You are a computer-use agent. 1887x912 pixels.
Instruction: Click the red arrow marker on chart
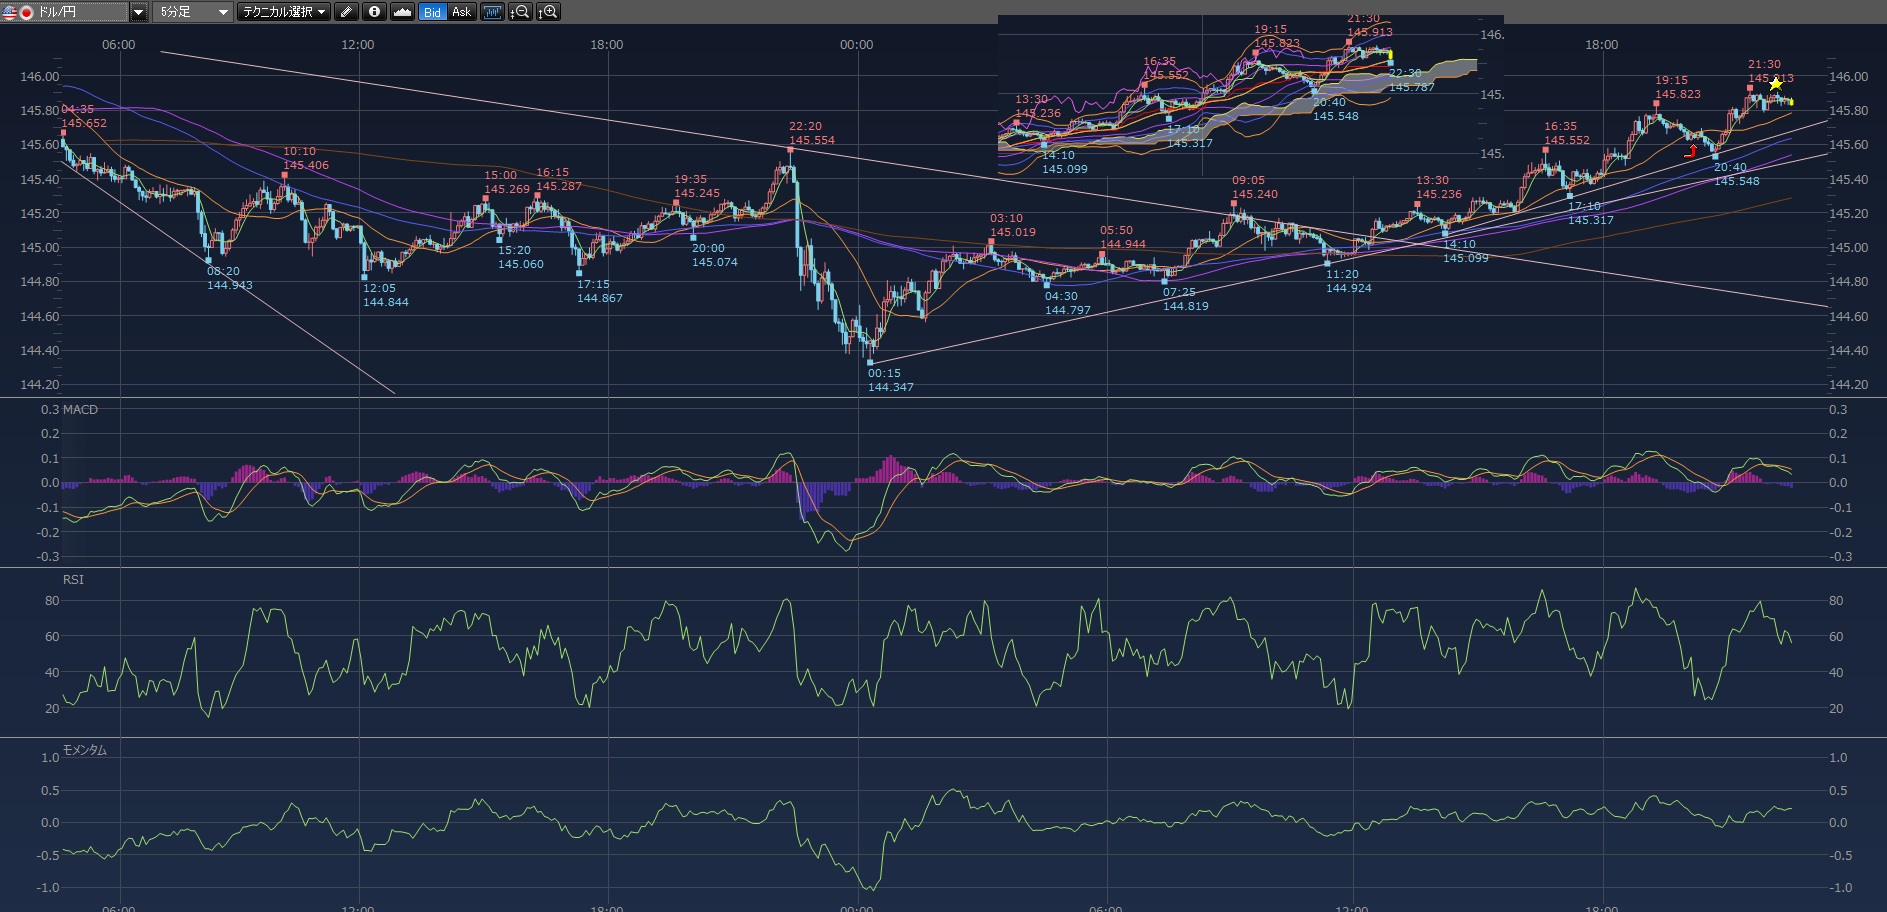point(1690,152)
